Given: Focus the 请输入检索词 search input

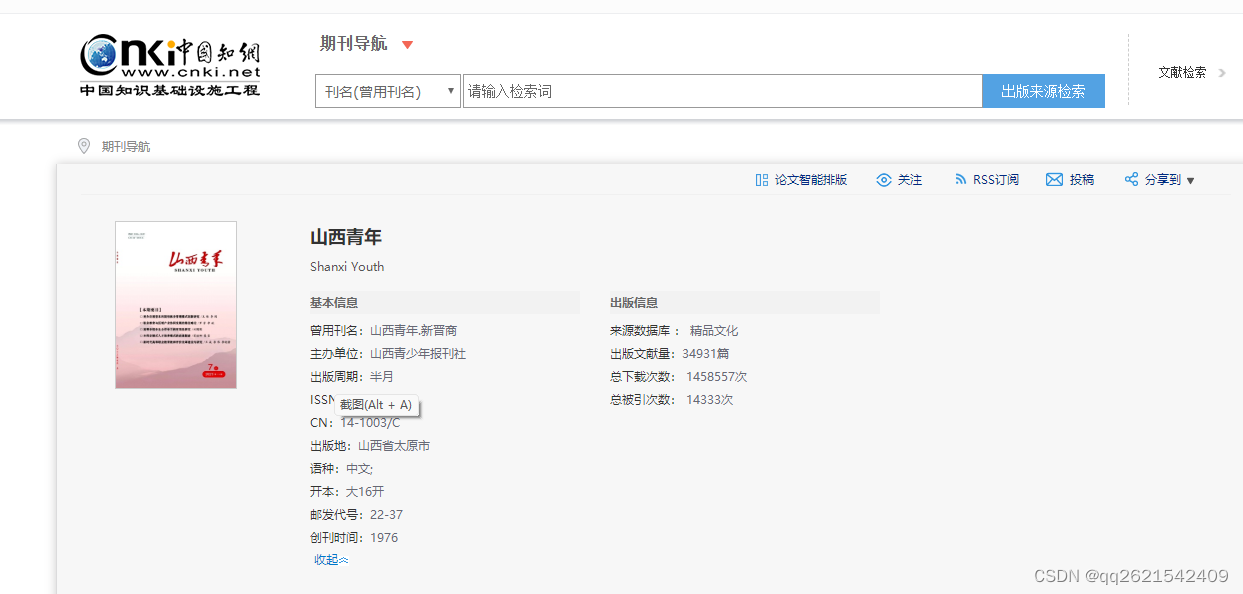Looking at the screenshot, I should point(722,91).
